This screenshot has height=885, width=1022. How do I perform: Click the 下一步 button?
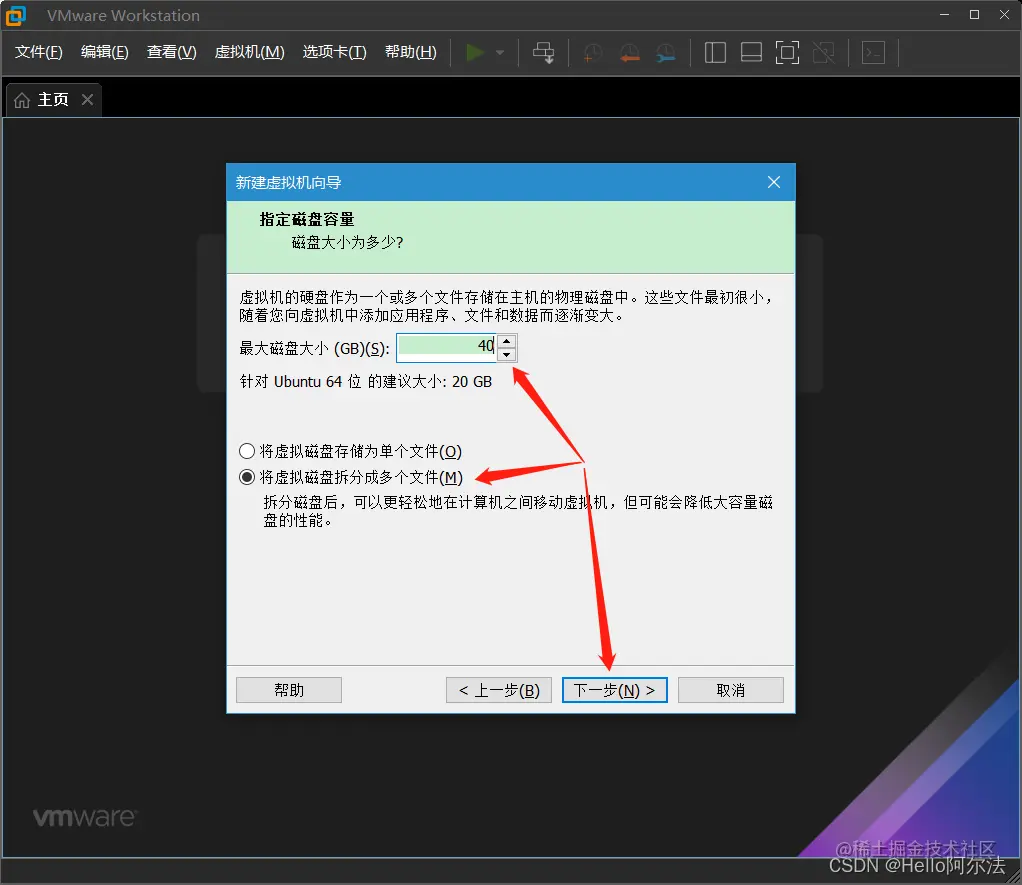coord(614,689)
